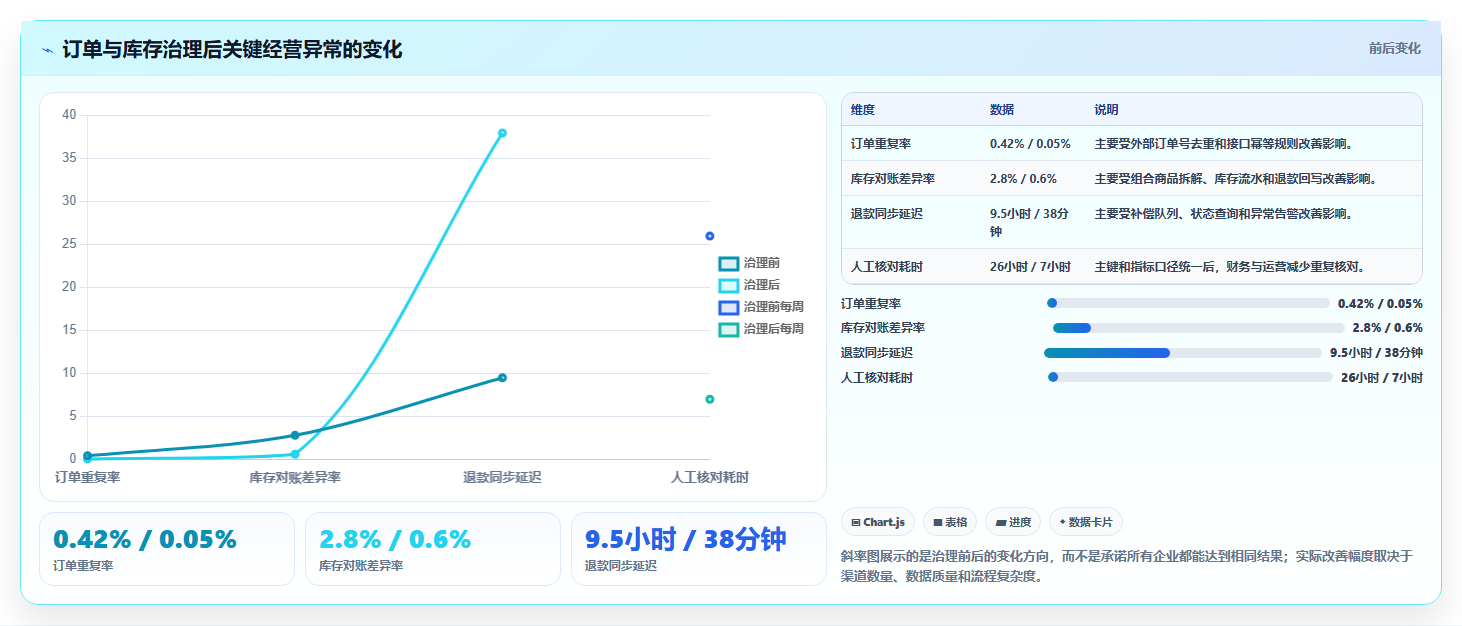Click the 7 point for 治理后每周
This screenshot has width=1462, height=626.
click(710, 399)
